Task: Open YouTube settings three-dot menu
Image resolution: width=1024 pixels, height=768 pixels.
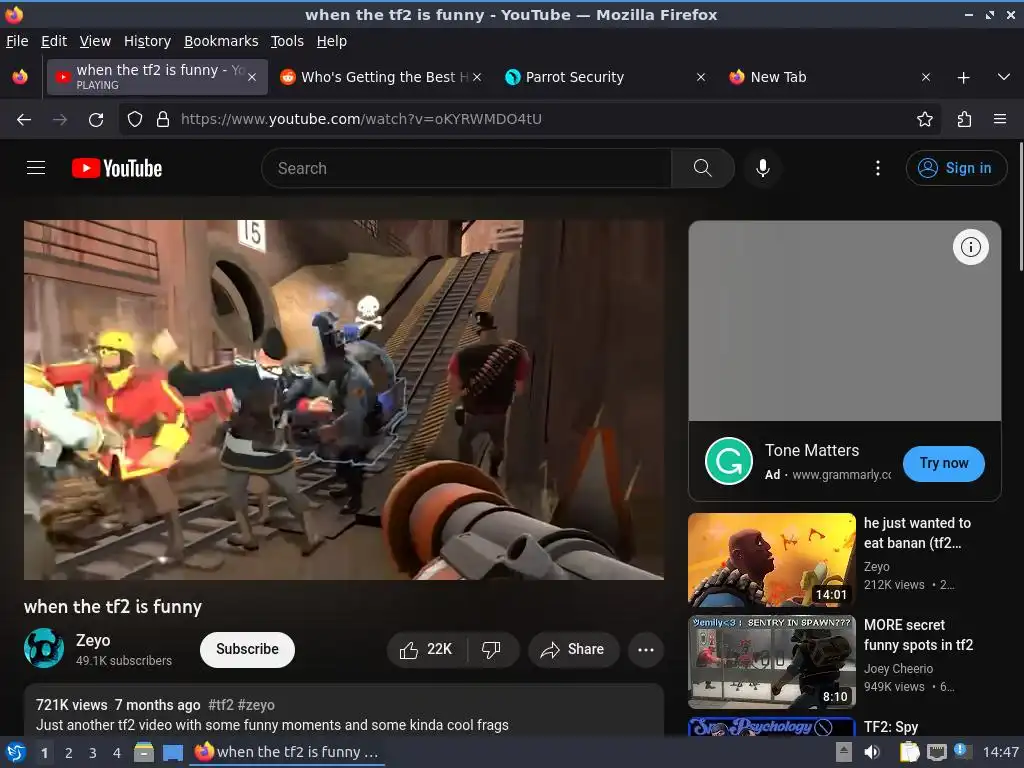Action: pyautogui.click(x=878, y=168)
